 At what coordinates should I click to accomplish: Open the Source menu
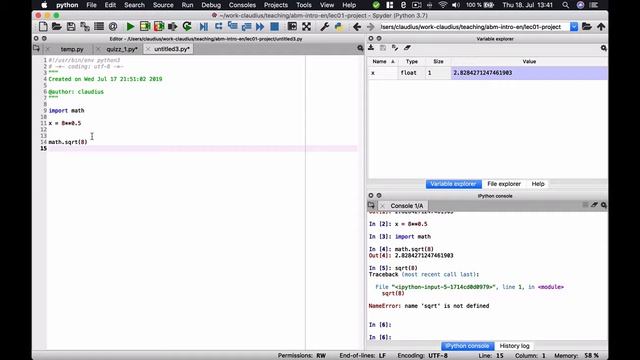(x=163, y=5)
